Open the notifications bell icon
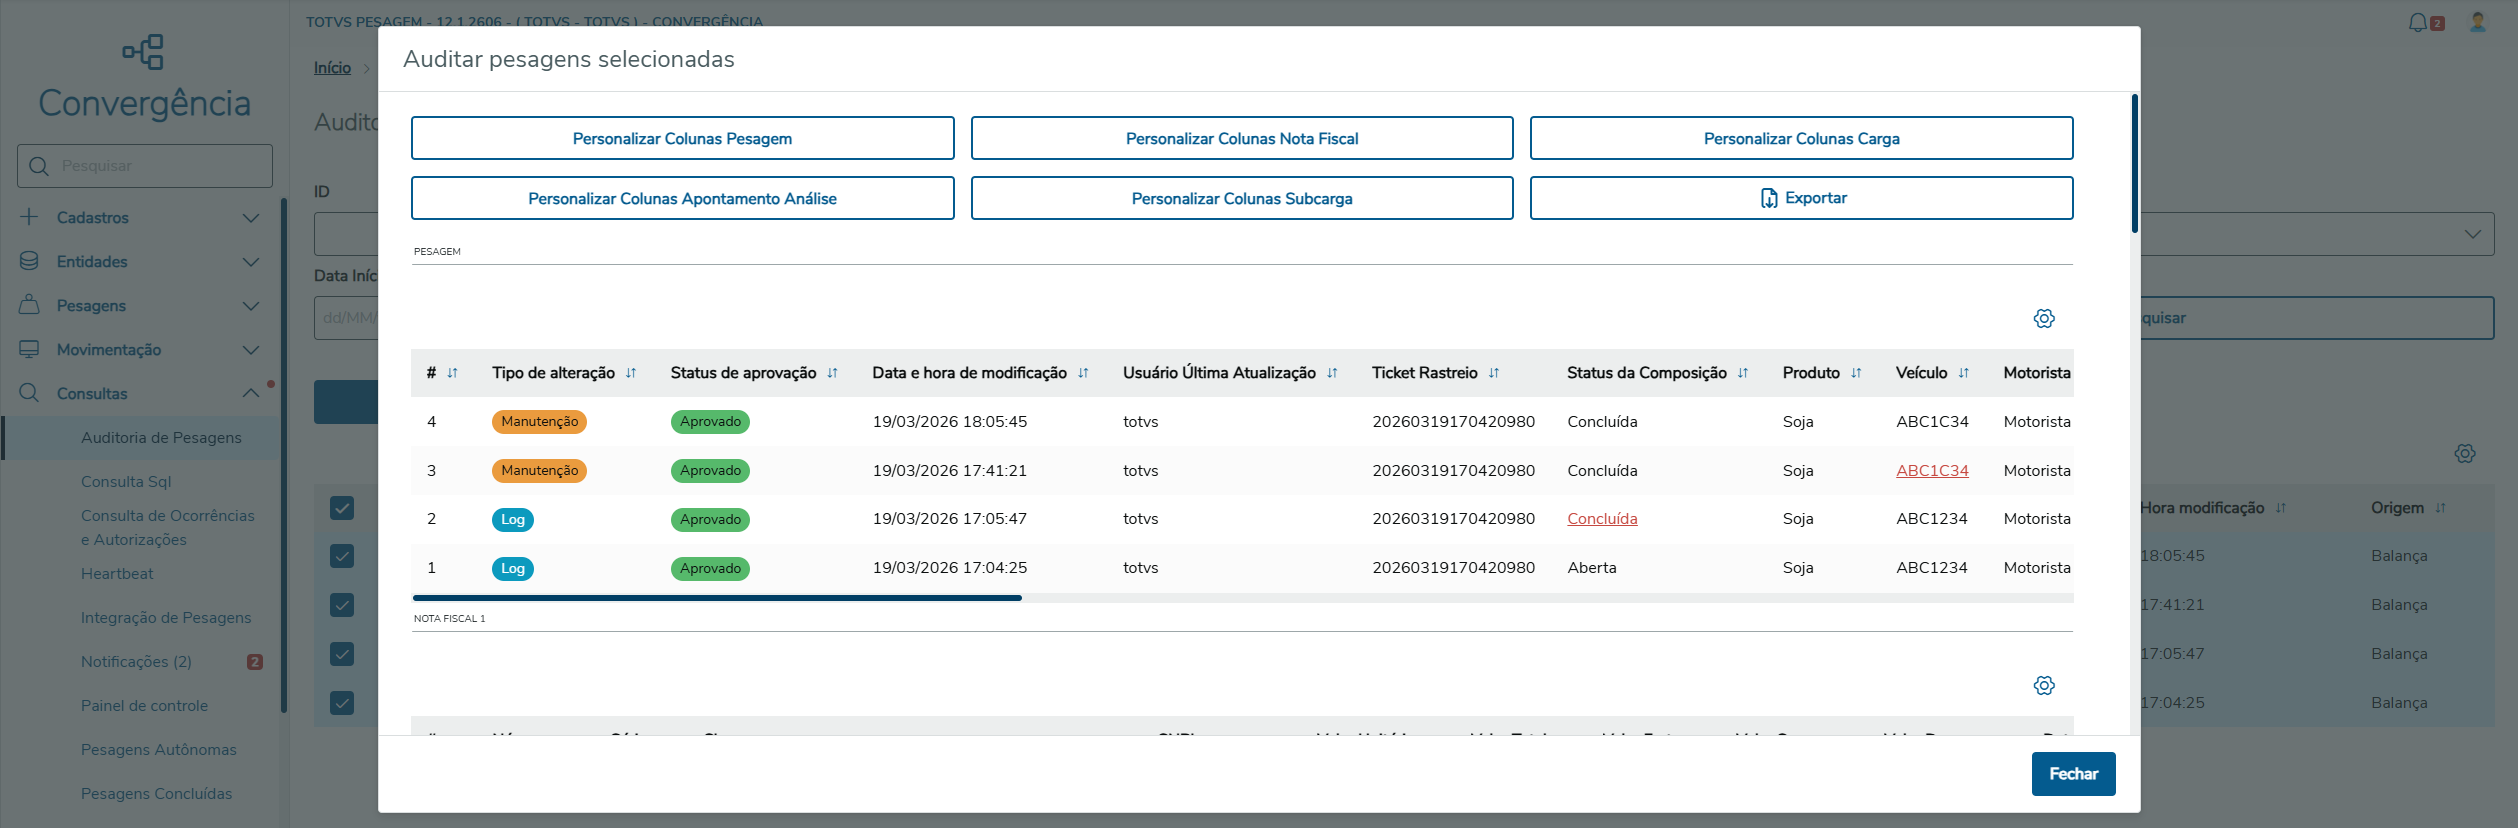 point(2418,22)
